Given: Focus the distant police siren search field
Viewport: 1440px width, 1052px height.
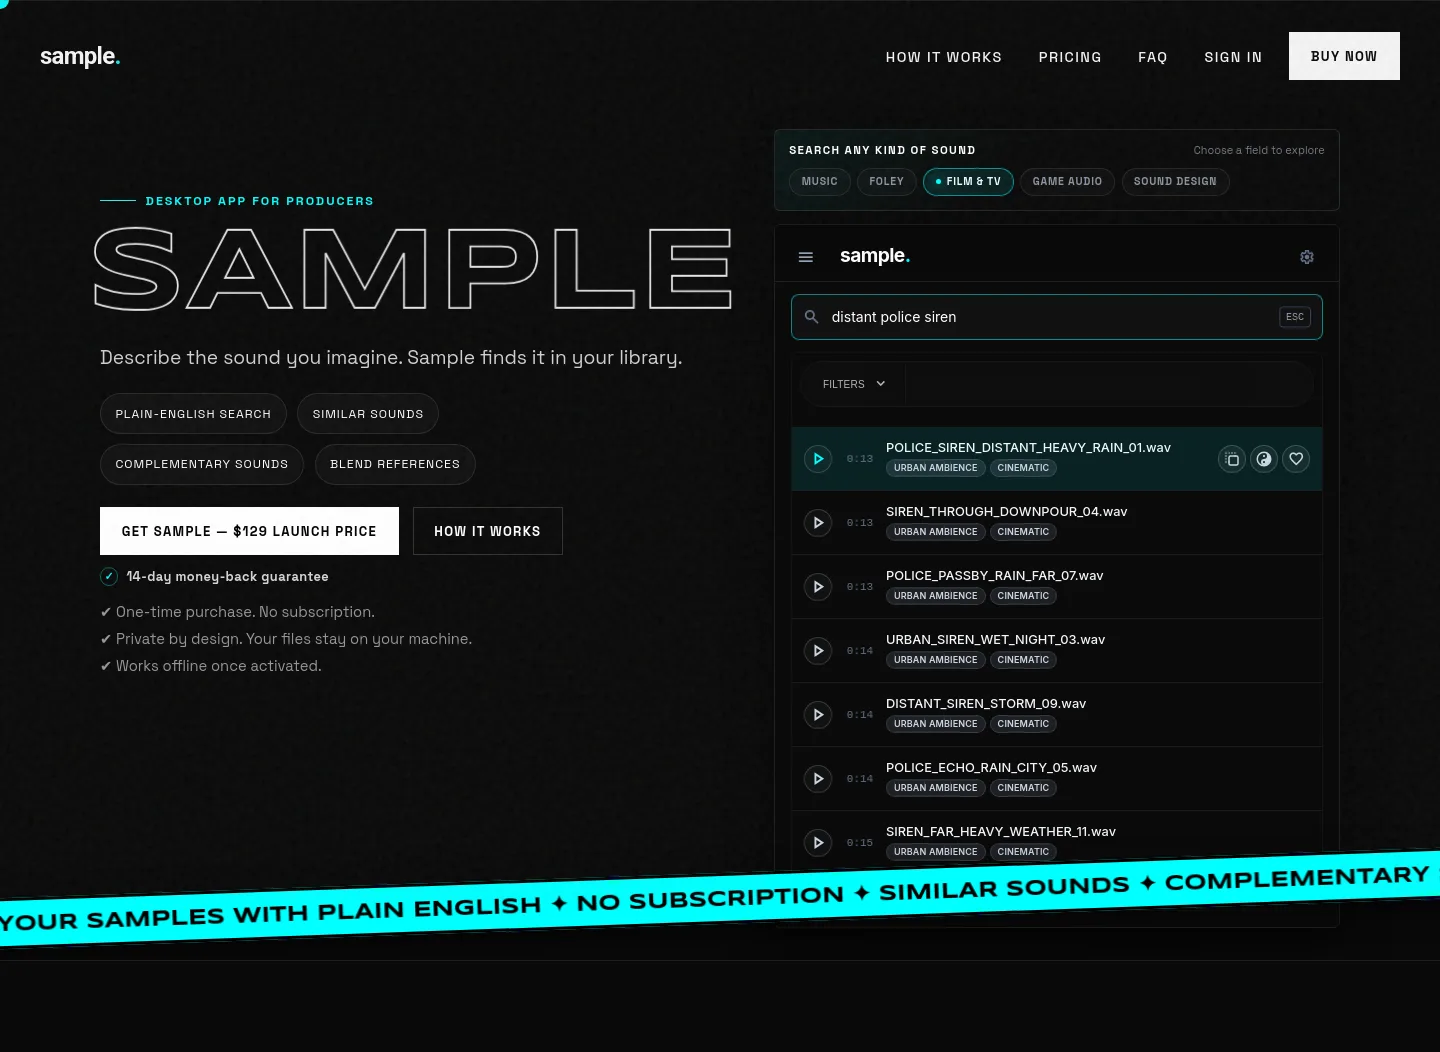Looking at the screenshot, I should [x=1057, y=317].
